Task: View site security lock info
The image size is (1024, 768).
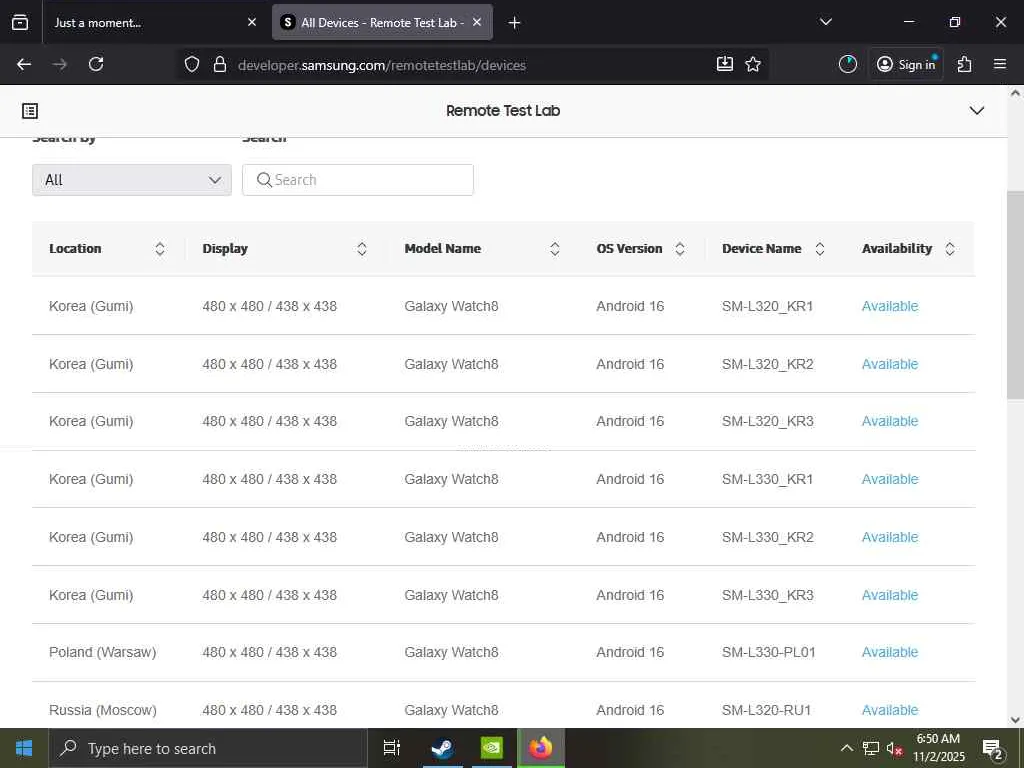Action: click(x=220, y=64)
